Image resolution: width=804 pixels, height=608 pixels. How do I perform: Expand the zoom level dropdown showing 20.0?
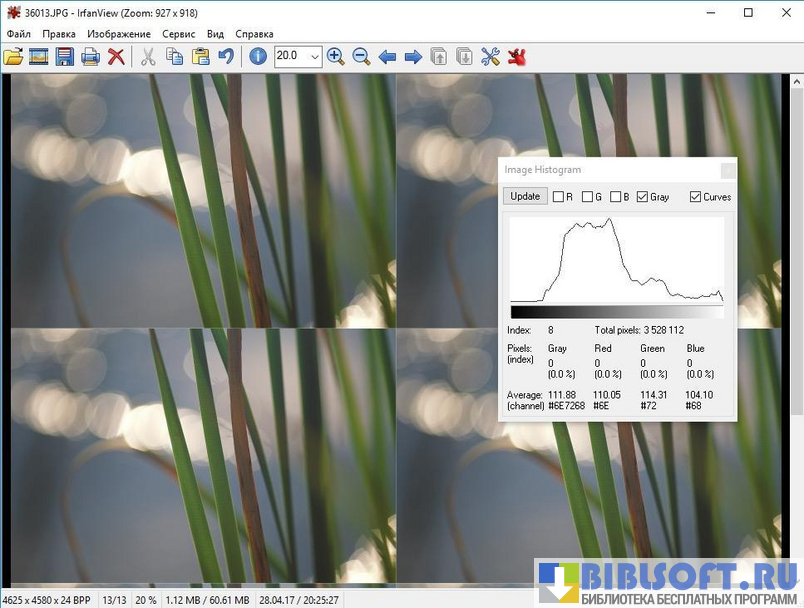314,57
